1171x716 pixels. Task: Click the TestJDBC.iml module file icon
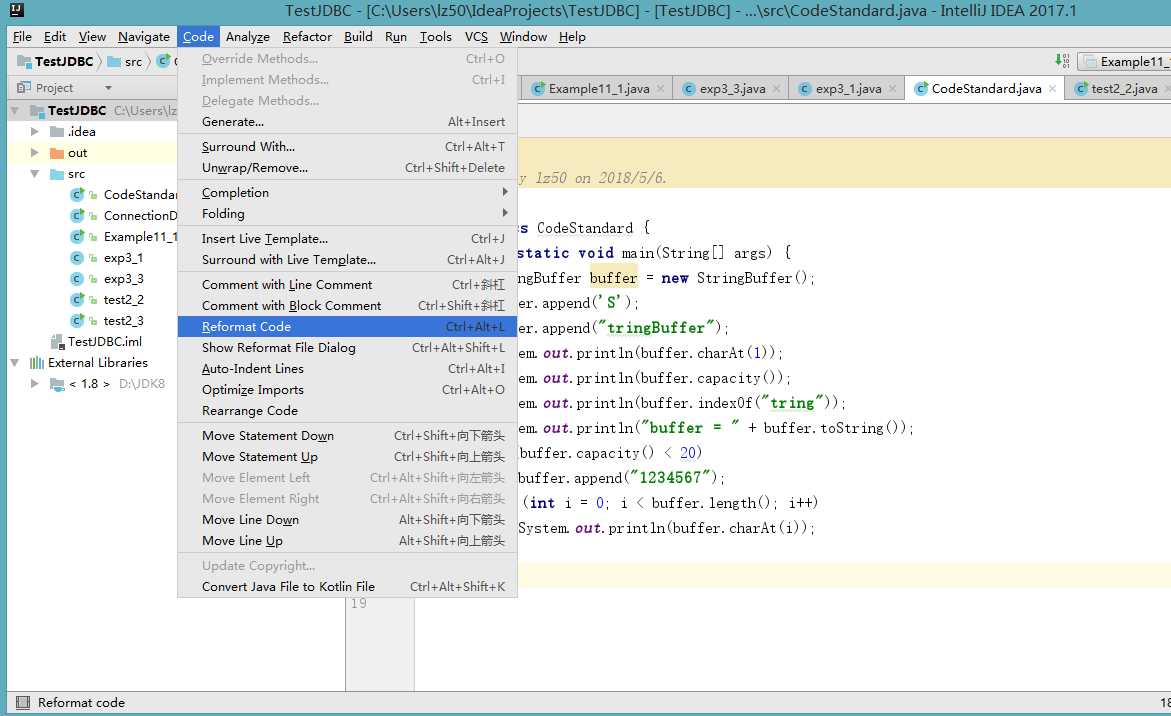tap(57, 342)
